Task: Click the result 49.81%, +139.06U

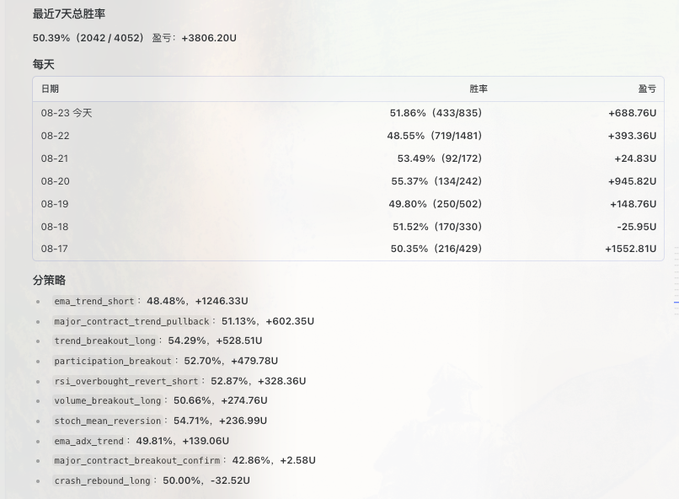Action: coord(183,441)
